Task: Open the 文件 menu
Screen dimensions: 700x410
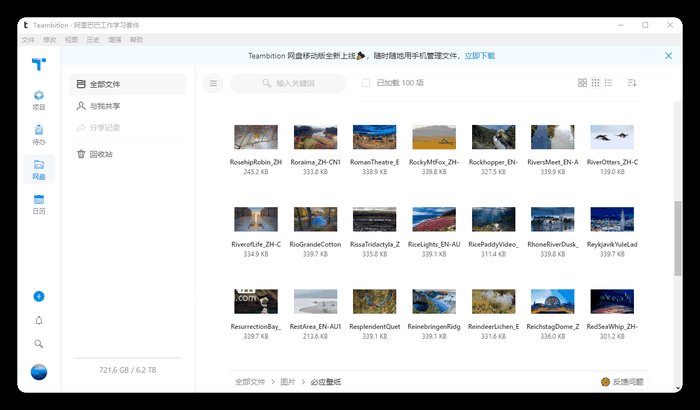Action: click(28, 40)
